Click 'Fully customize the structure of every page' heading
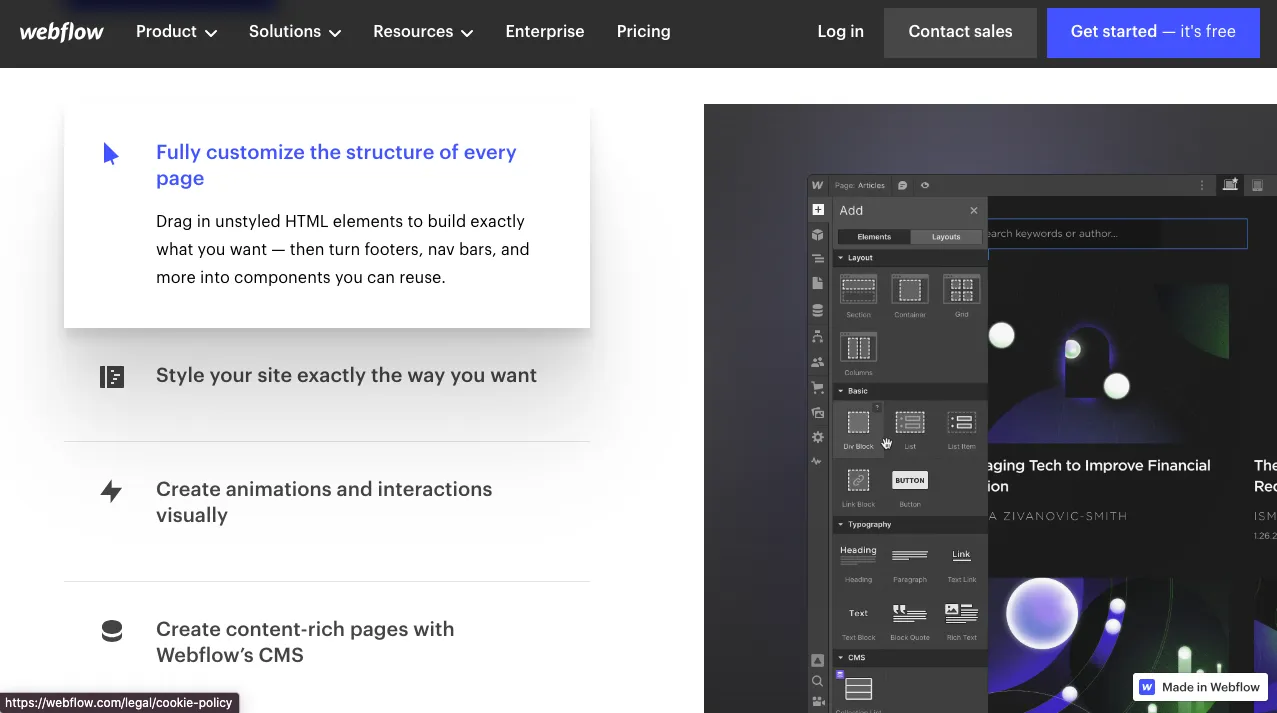 (336, 165)
